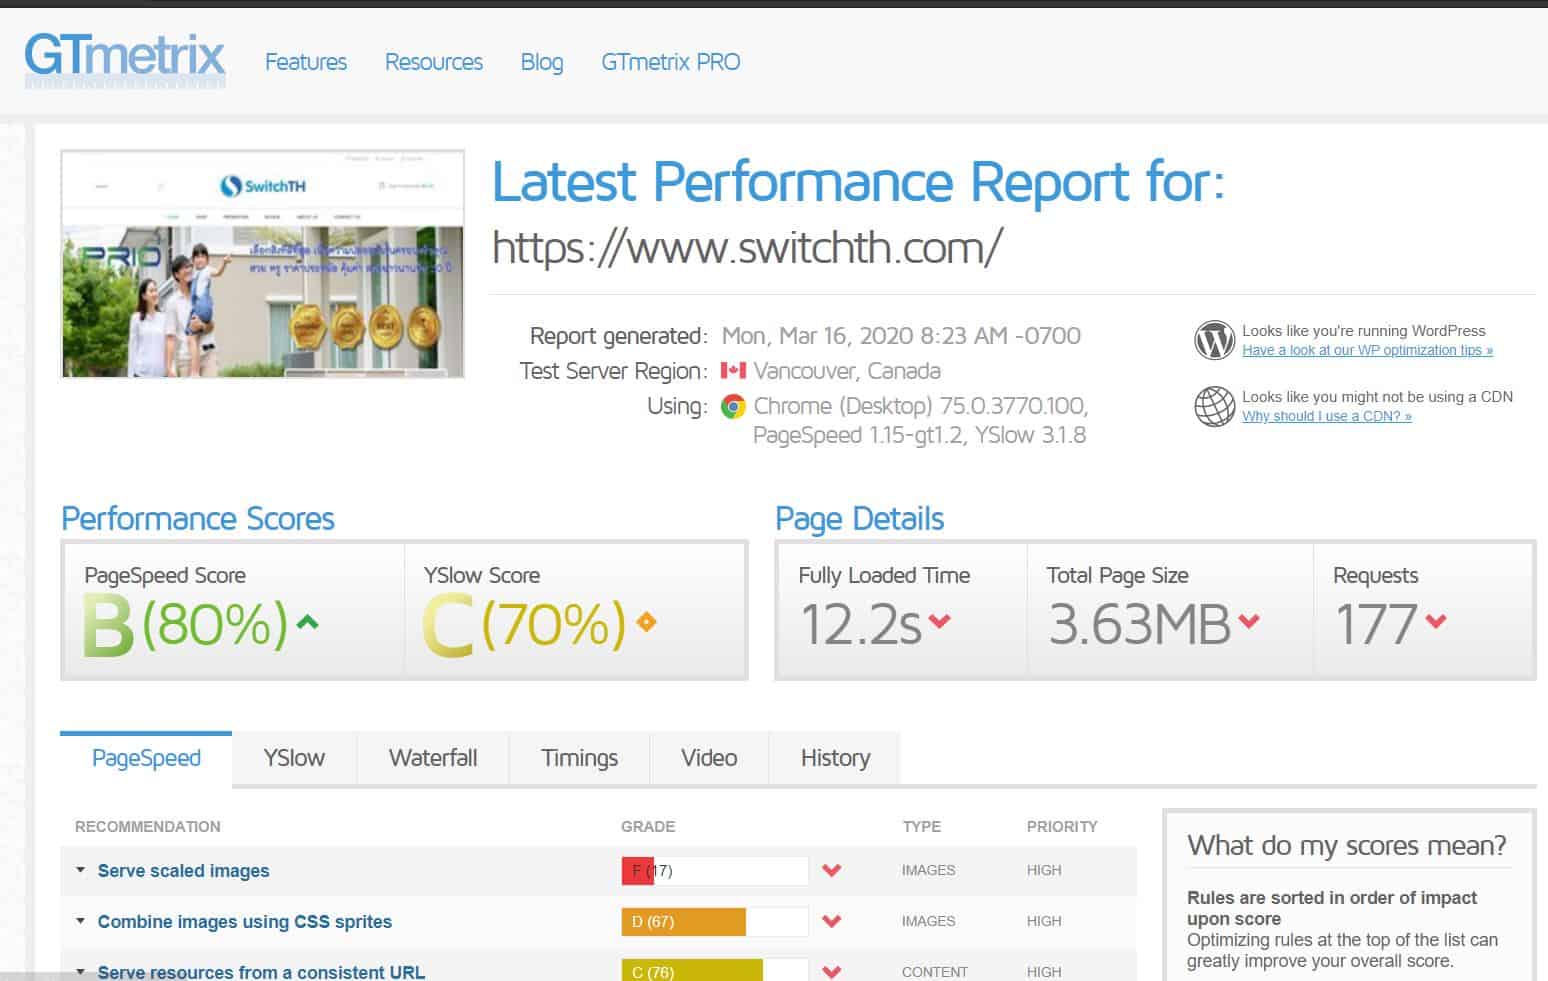
Task: Click the RECOMMENDATION column header
Action: coord(148,827)
